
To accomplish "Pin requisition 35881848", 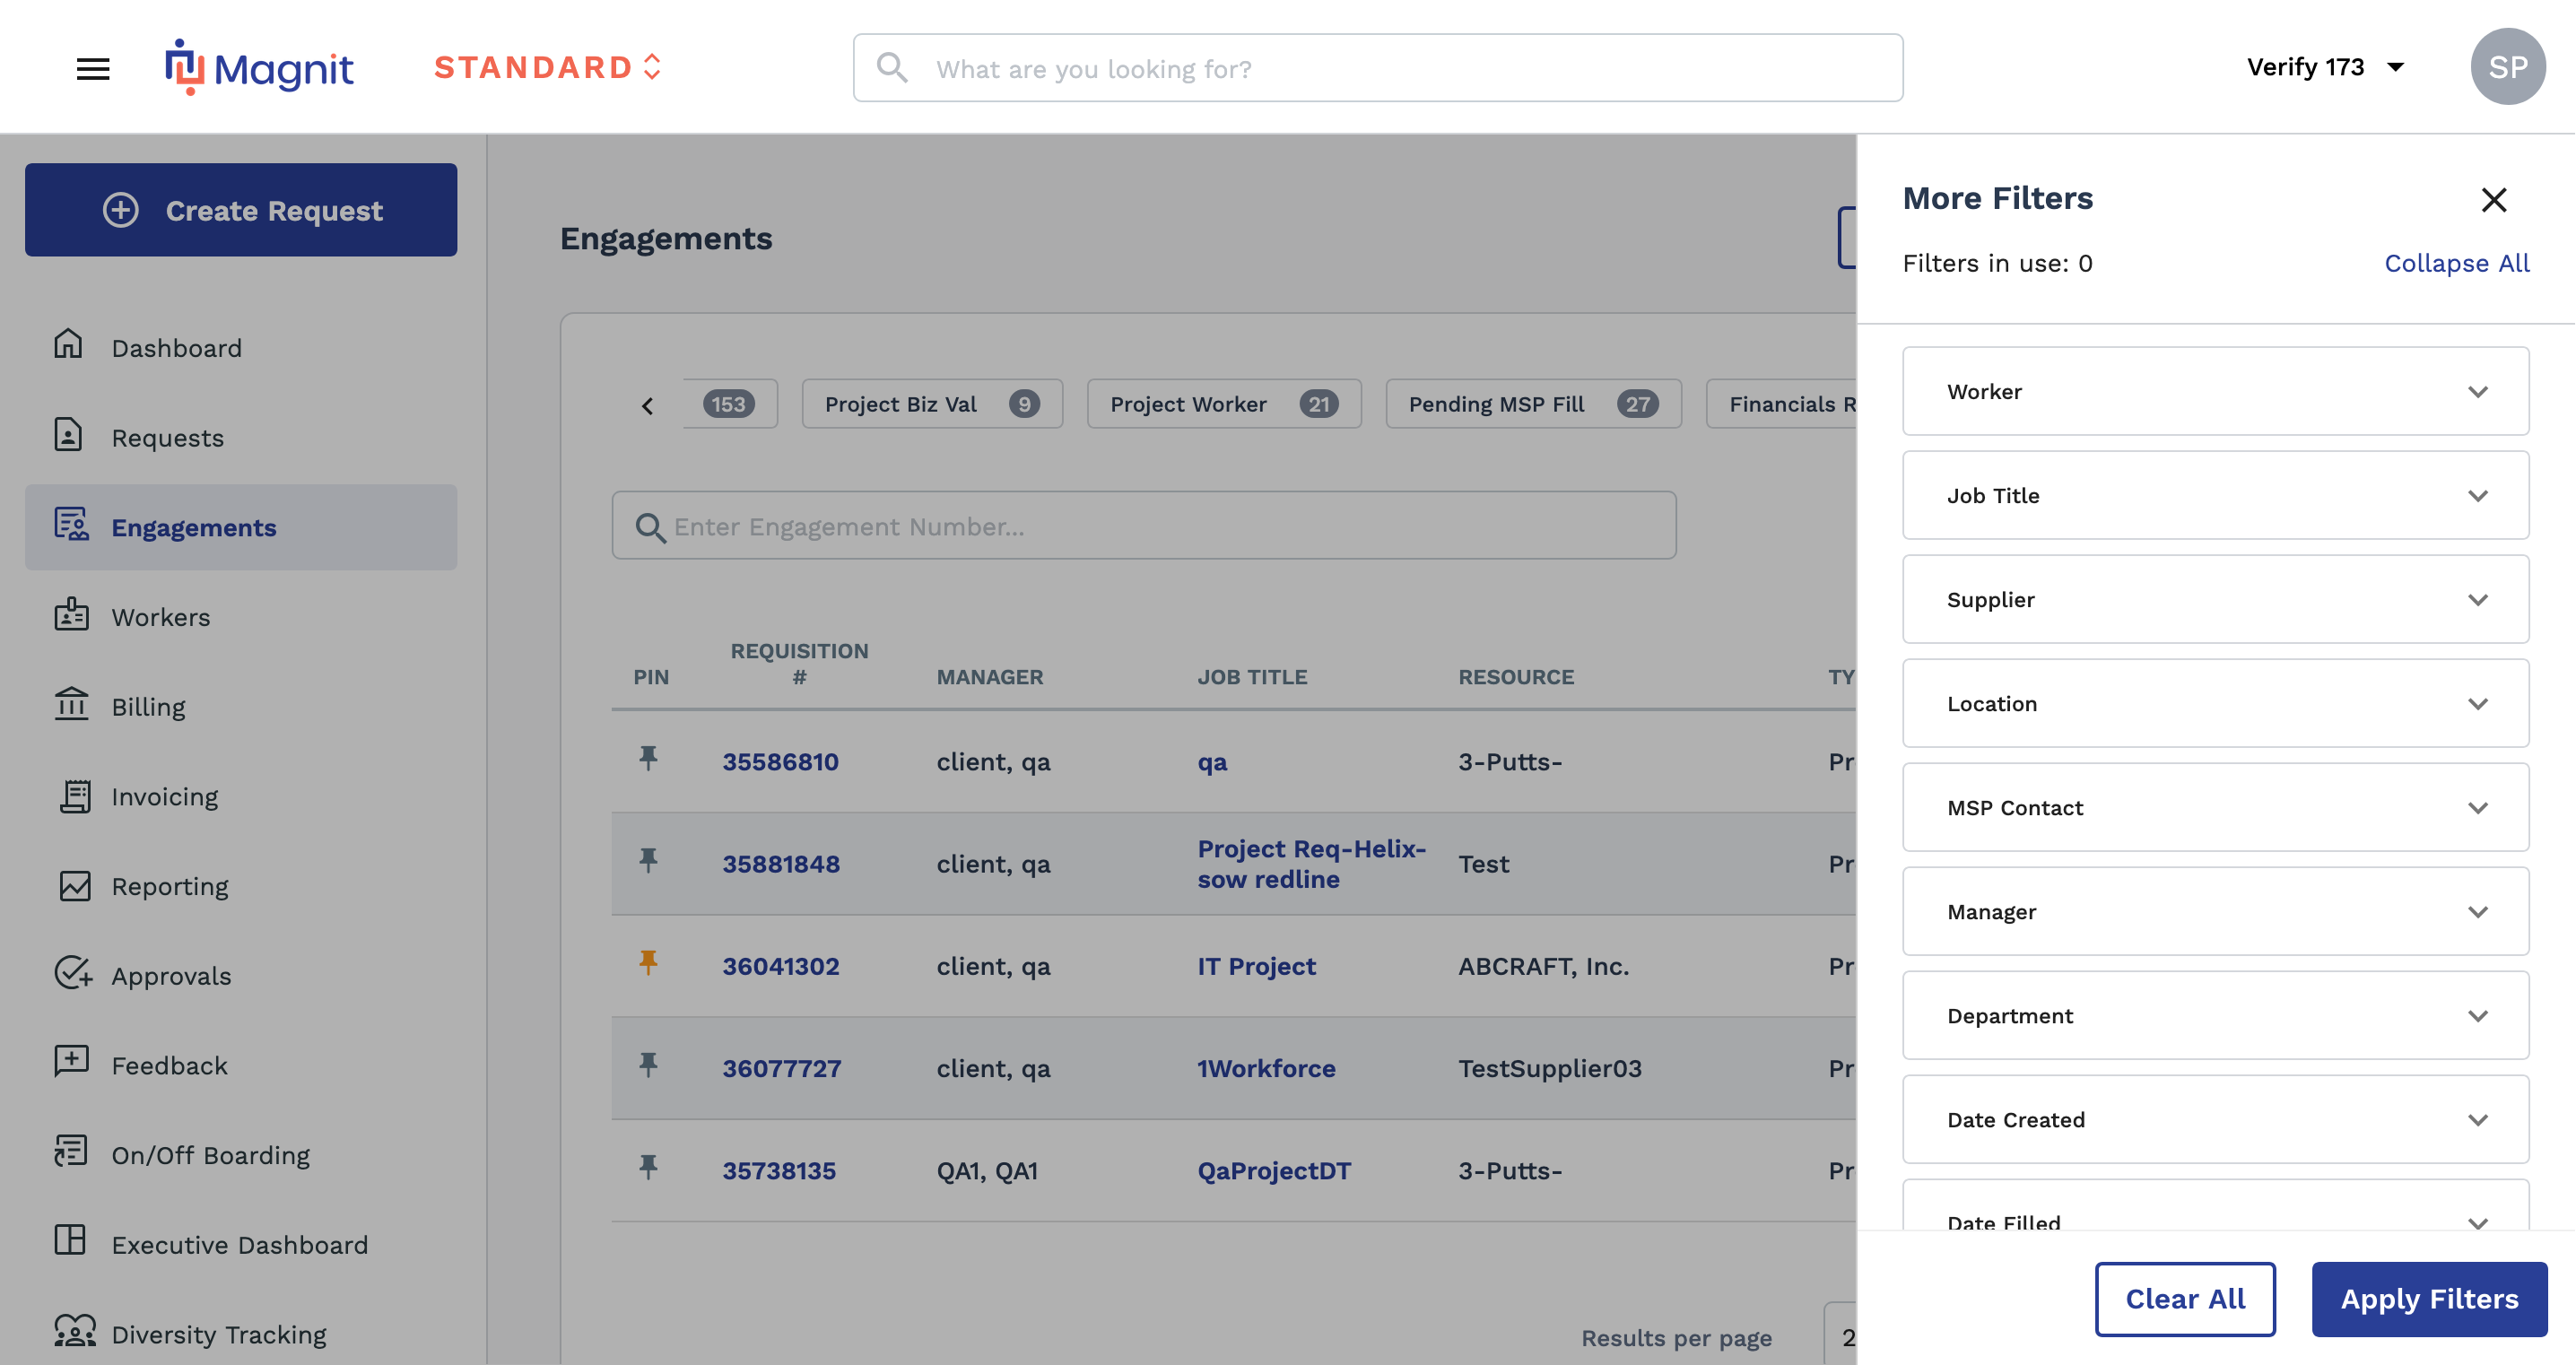I will pos(648,861).
